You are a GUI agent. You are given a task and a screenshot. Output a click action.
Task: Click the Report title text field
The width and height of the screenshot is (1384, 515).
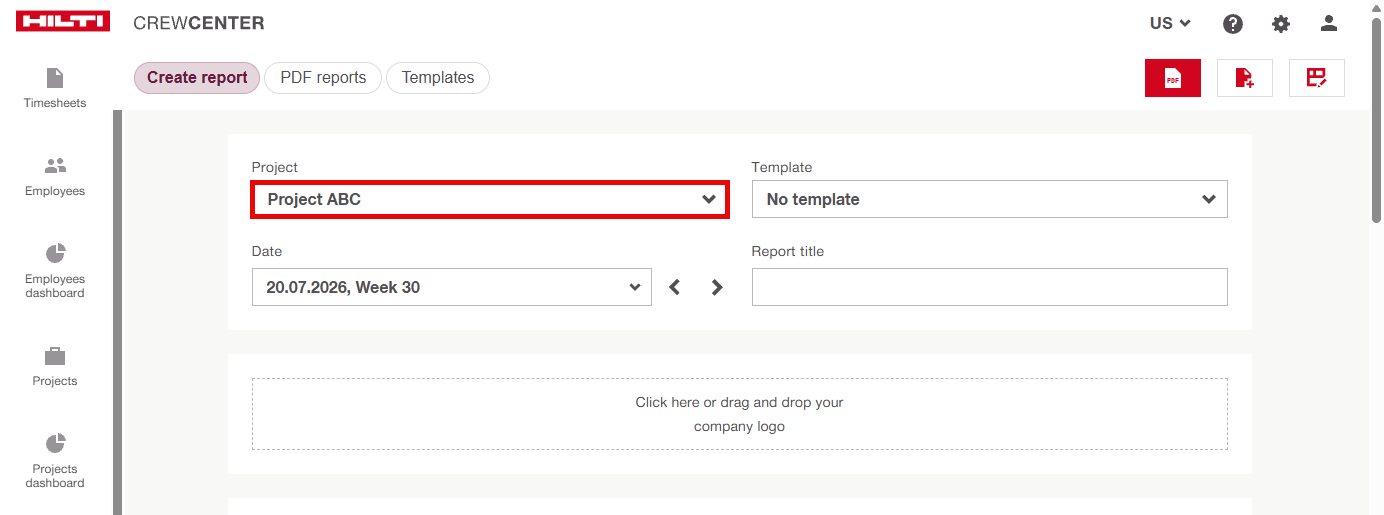click(990, 287)
